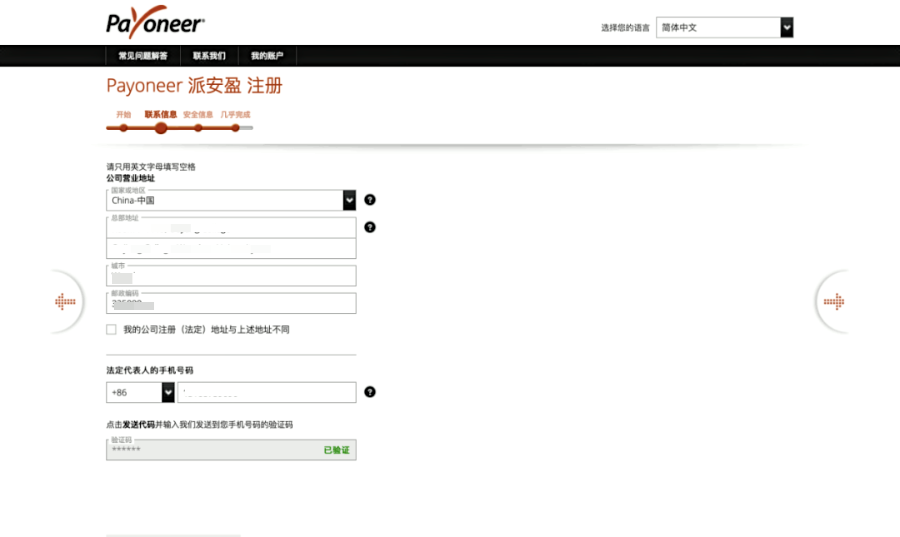Open 我的账户 from the top navigation
The height and width of the screenshot is (537, 900).
click(x=267, y=56)
